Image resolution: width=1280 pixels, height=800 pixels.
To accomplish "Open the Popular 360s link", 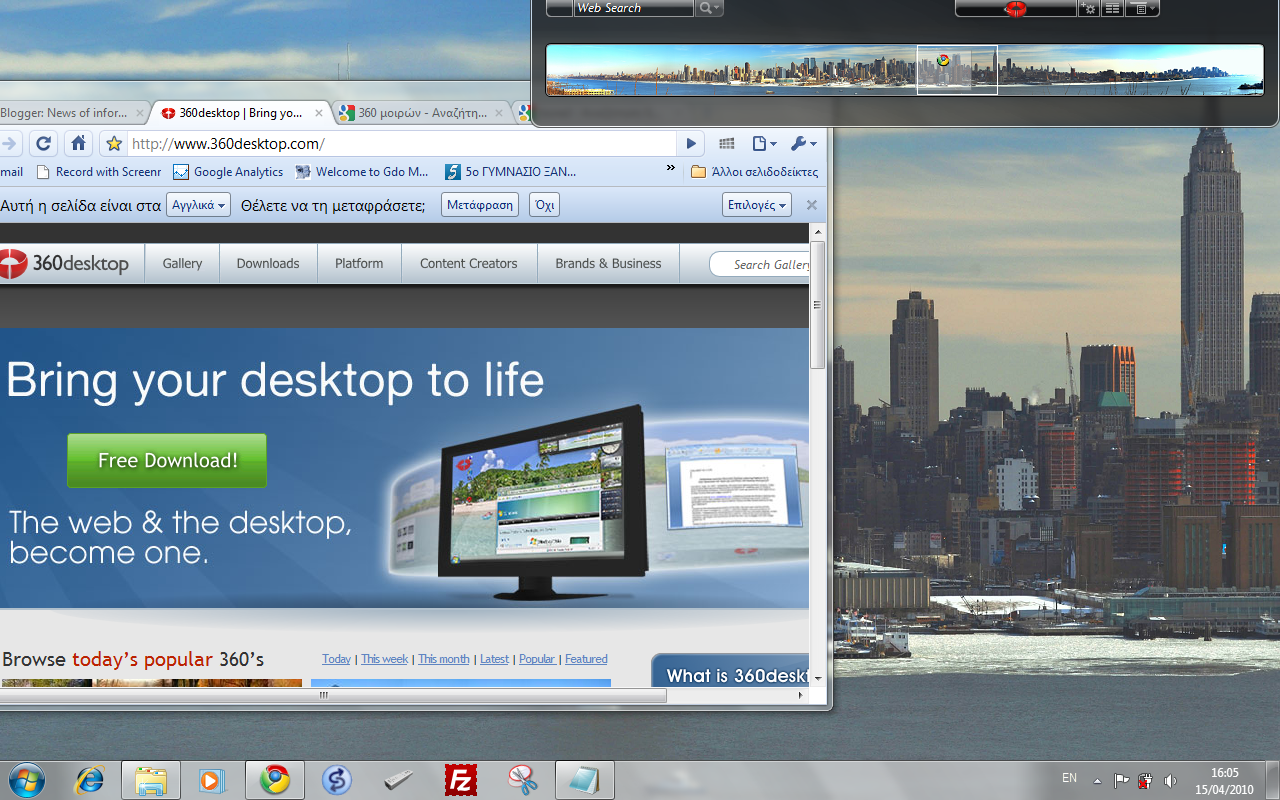I will [537, 659].
